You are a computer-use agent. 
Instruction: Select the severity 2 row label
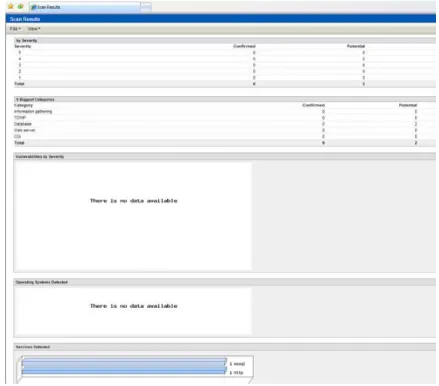[x=20, y=71]
